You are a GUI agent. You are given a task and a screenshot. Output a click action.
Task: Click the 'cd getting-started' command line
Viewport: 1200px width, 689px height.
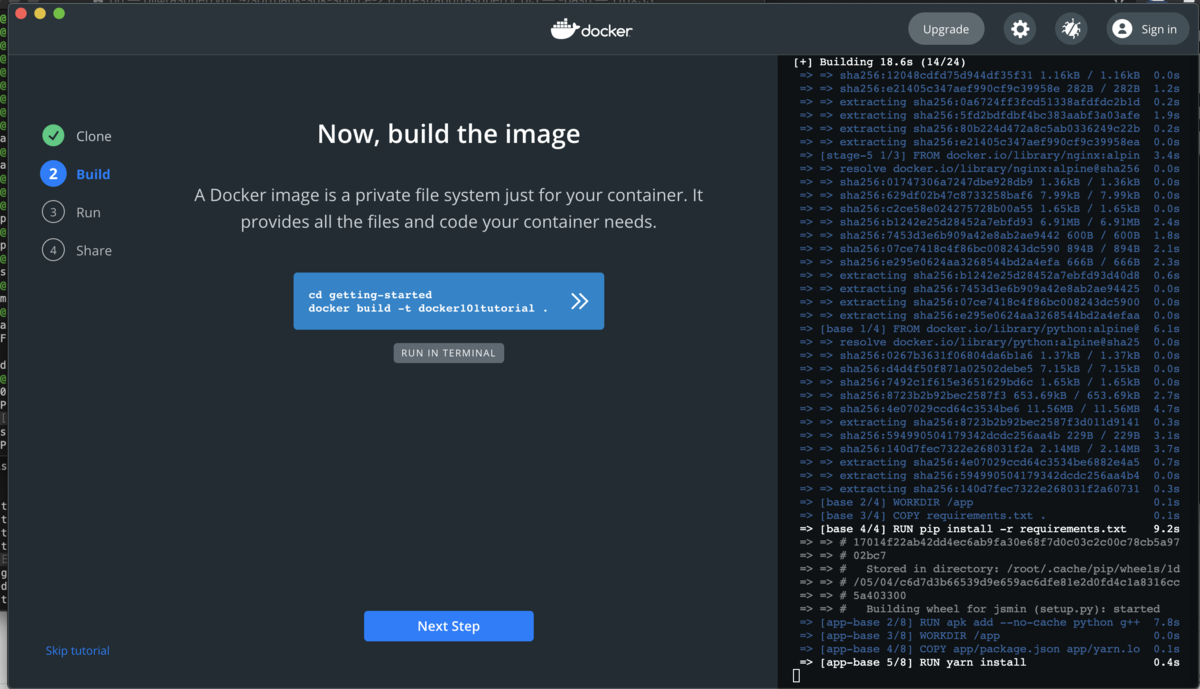click(370, 295)
